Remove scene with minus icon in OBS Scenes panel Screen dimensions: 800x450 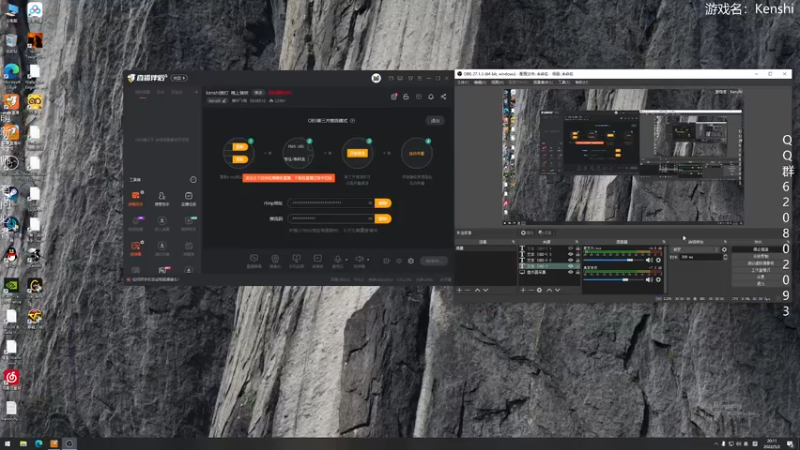click(x=468, y=290)
